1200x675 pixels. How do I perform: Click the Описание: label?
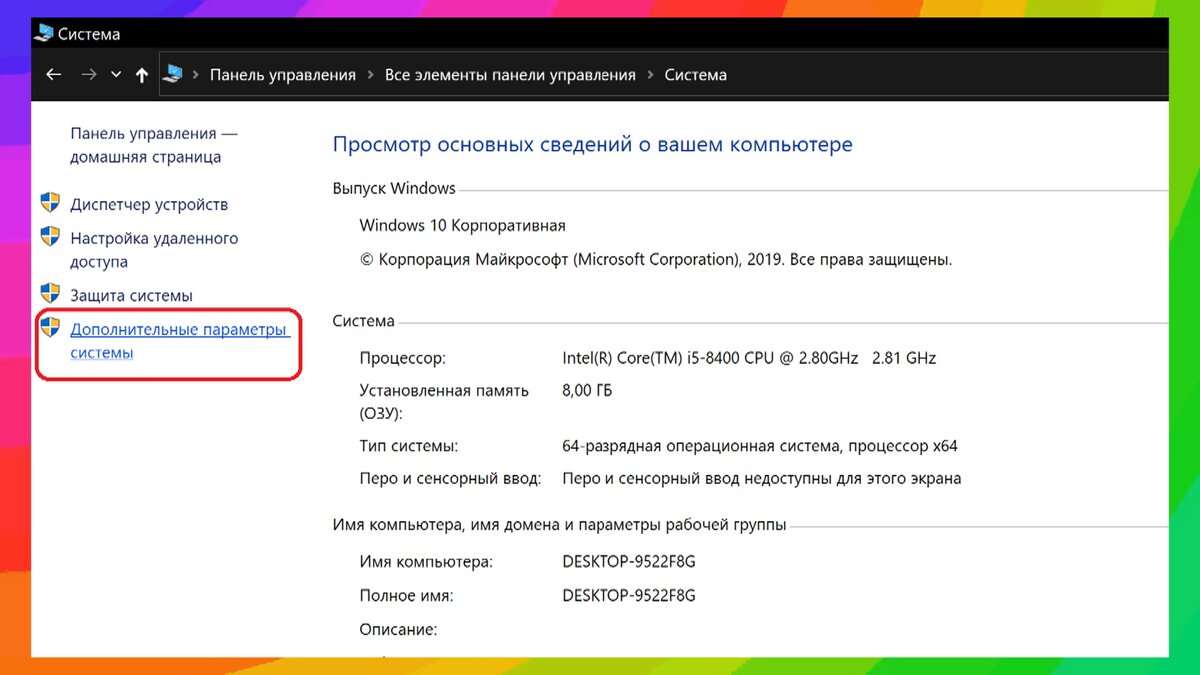(398, 630)
